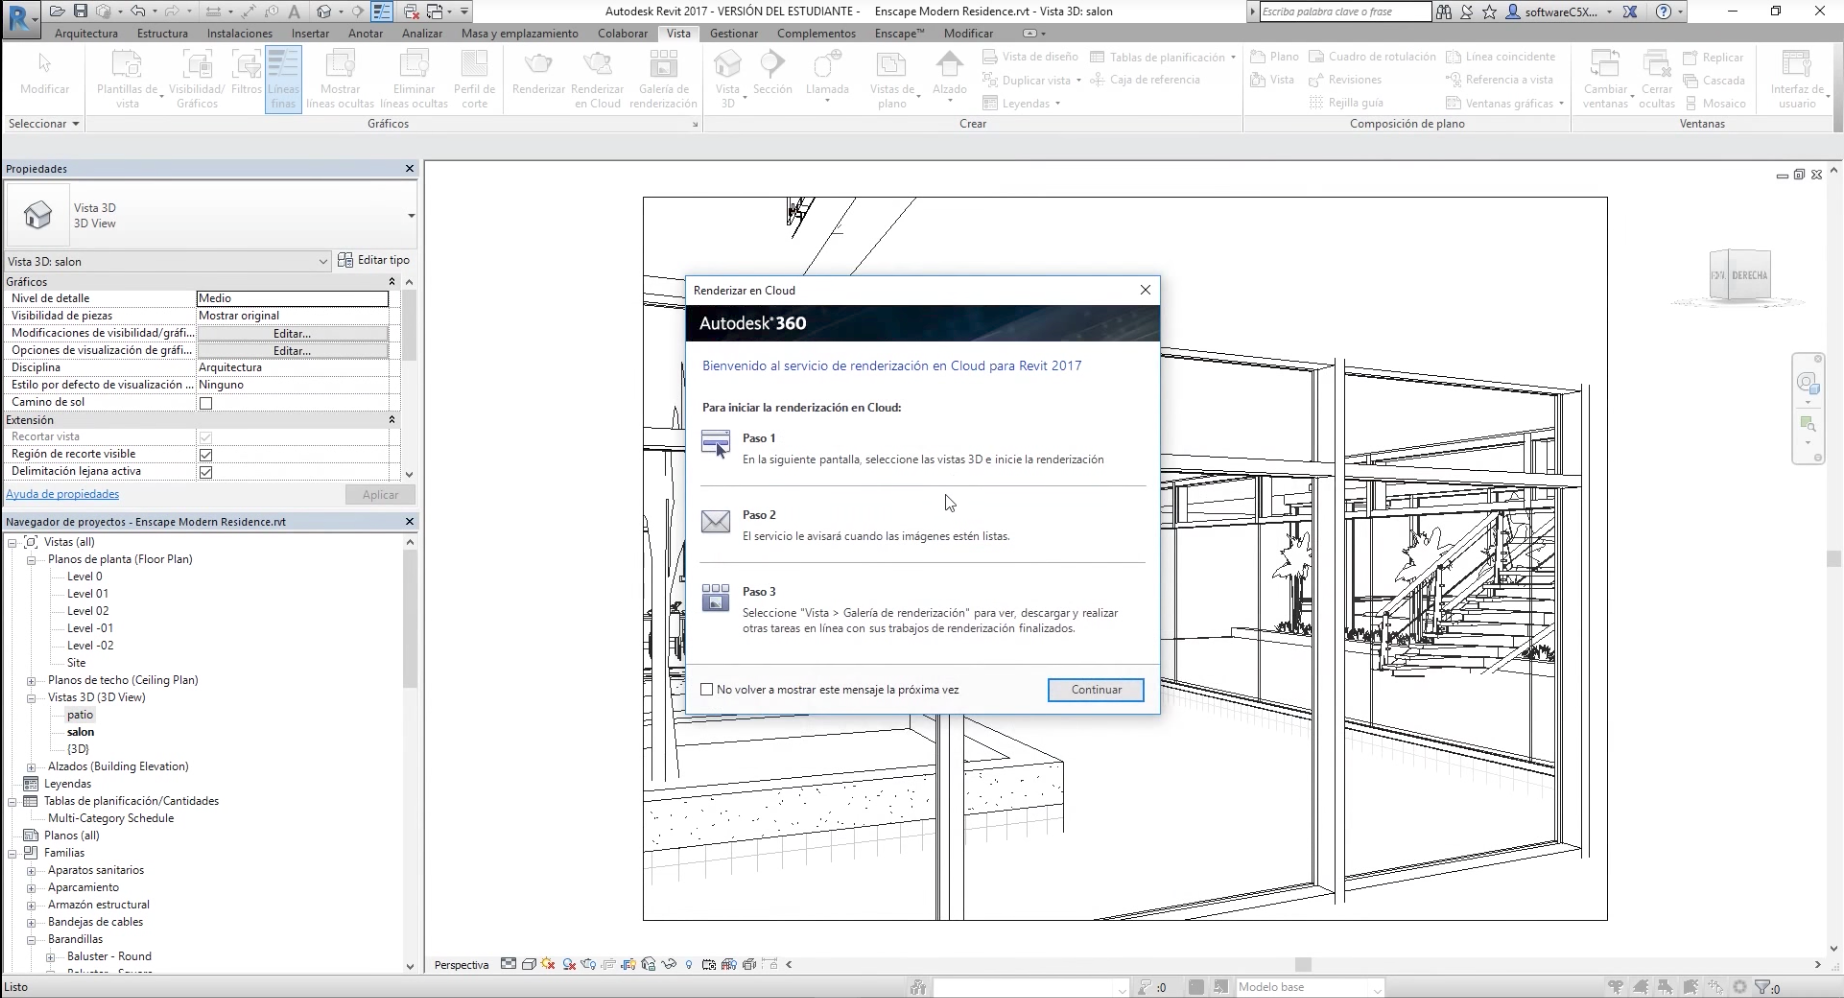Click Editar for Opciones de visualización
The height and width of the screenshot is (998, 1844).
coord(292,351)
